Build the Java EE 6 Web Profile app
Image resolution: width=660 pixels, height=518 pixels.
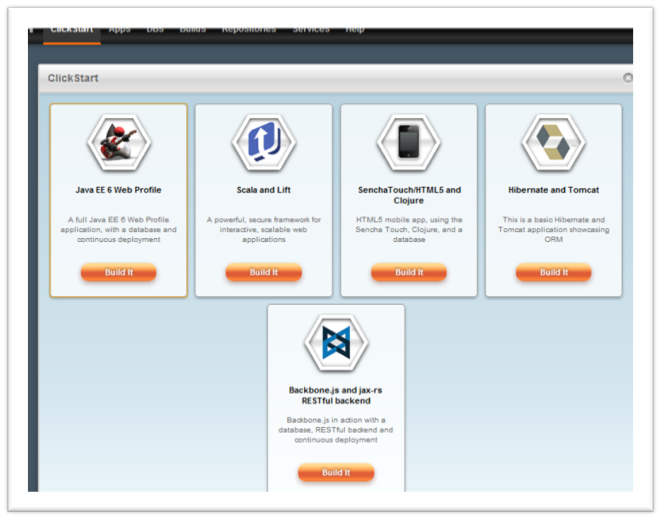point(119,272)
